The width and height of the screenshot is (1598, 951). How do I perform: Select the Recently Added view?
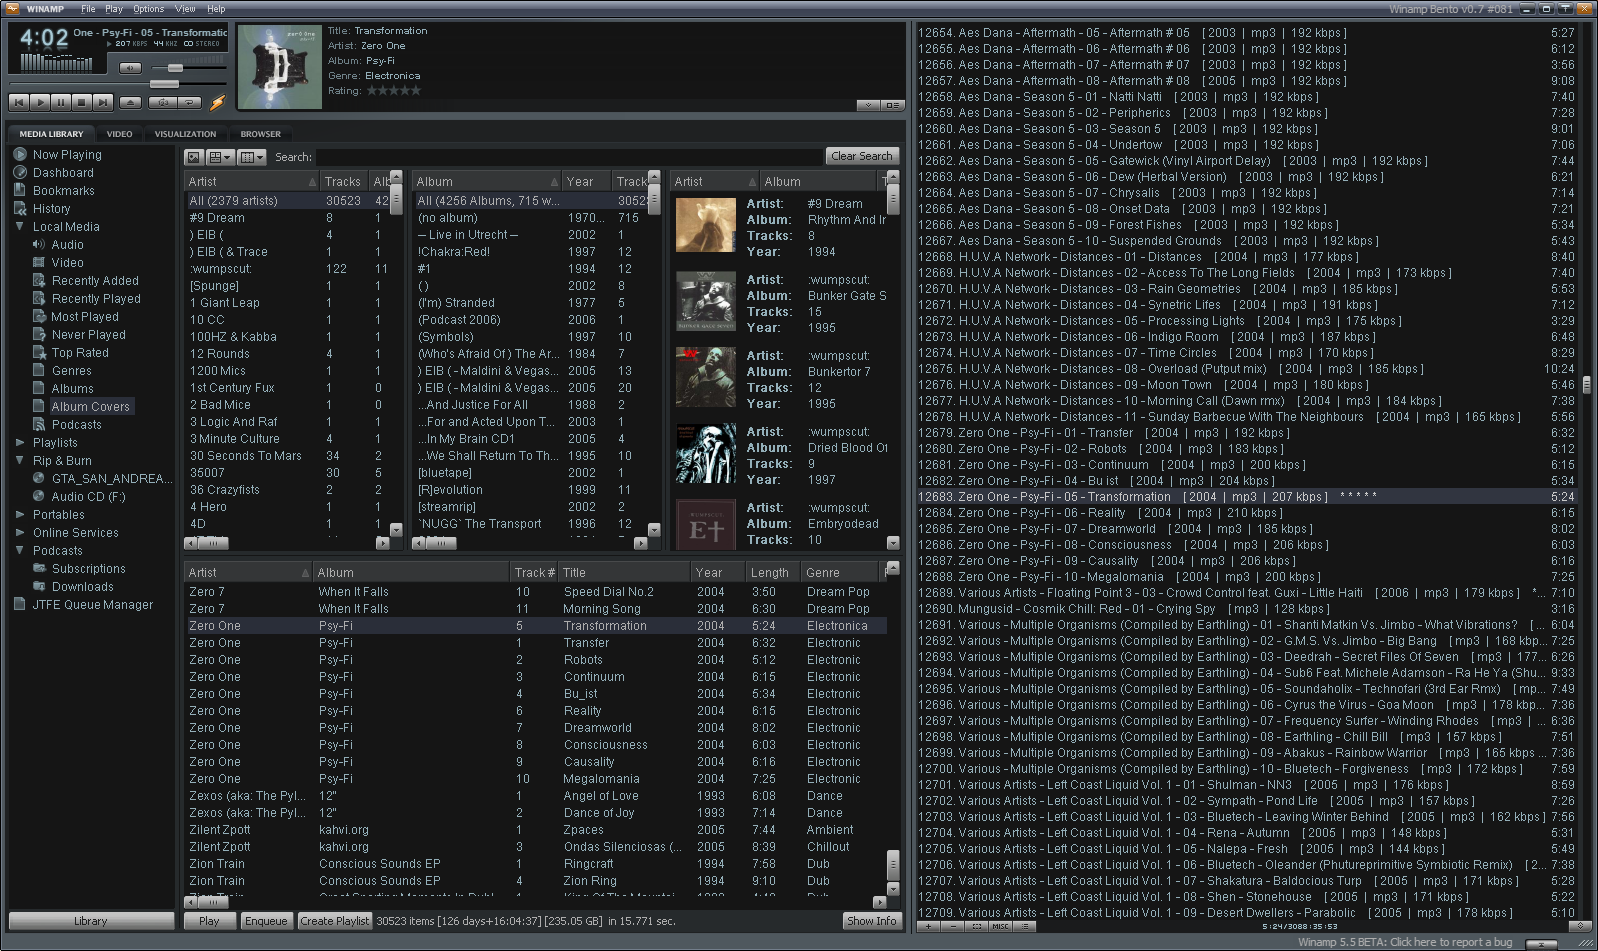tap(95, 281)
